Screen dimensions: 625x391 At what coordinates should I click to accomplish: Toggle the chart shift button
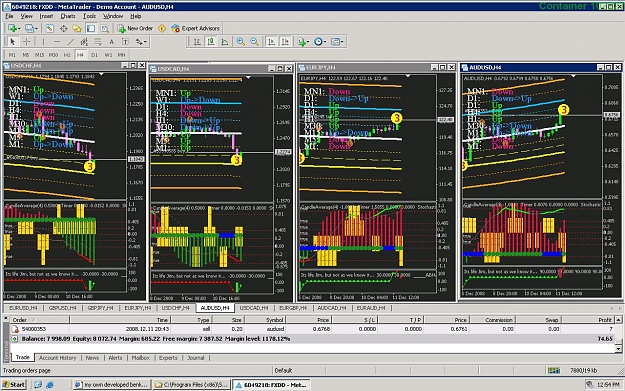click(285, 41)
